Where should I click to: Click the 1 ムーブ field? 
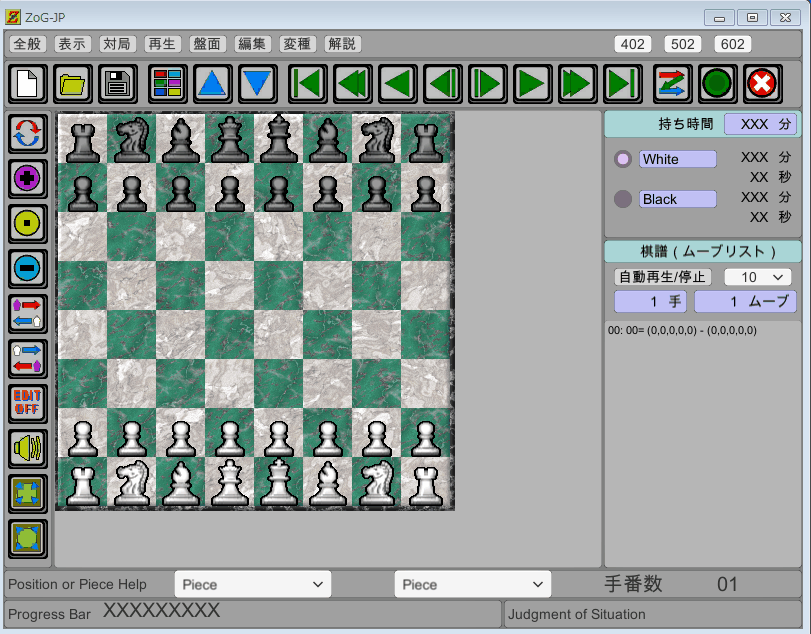[x=745, y=301]
